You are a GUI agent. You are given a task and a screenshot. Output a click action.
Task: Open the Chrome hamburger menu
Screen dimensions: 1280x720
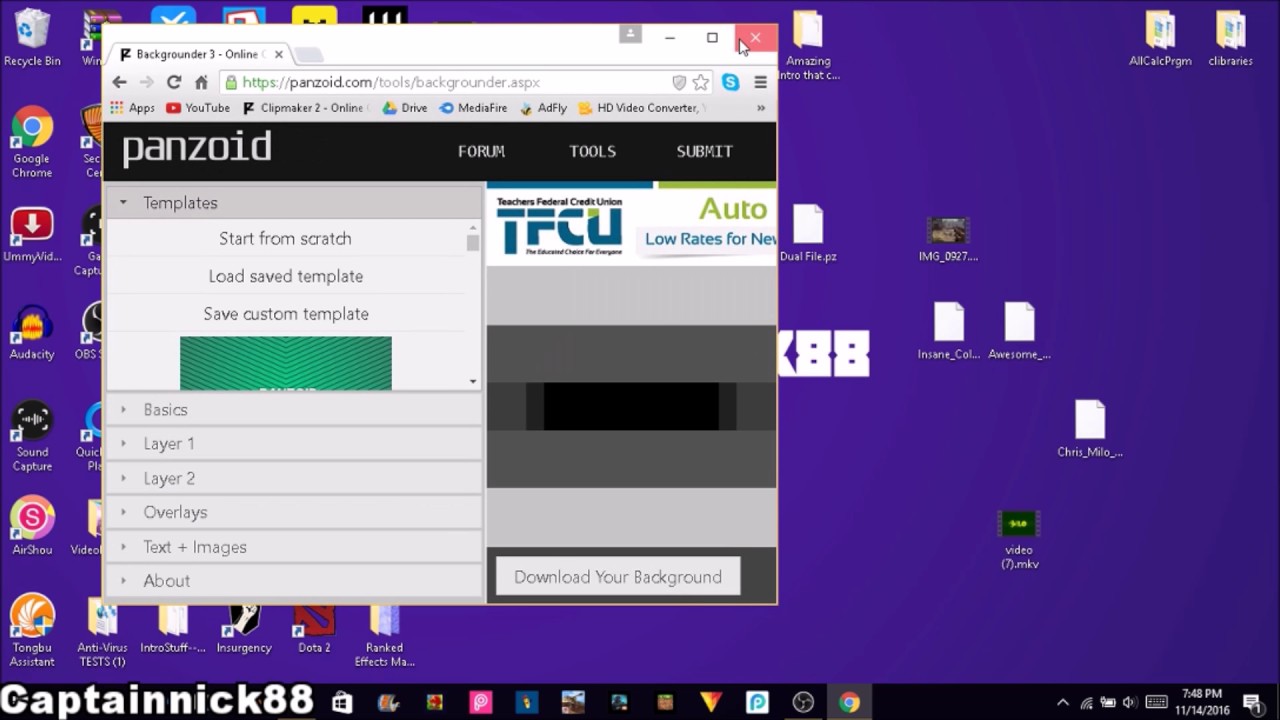pos(760,83)
